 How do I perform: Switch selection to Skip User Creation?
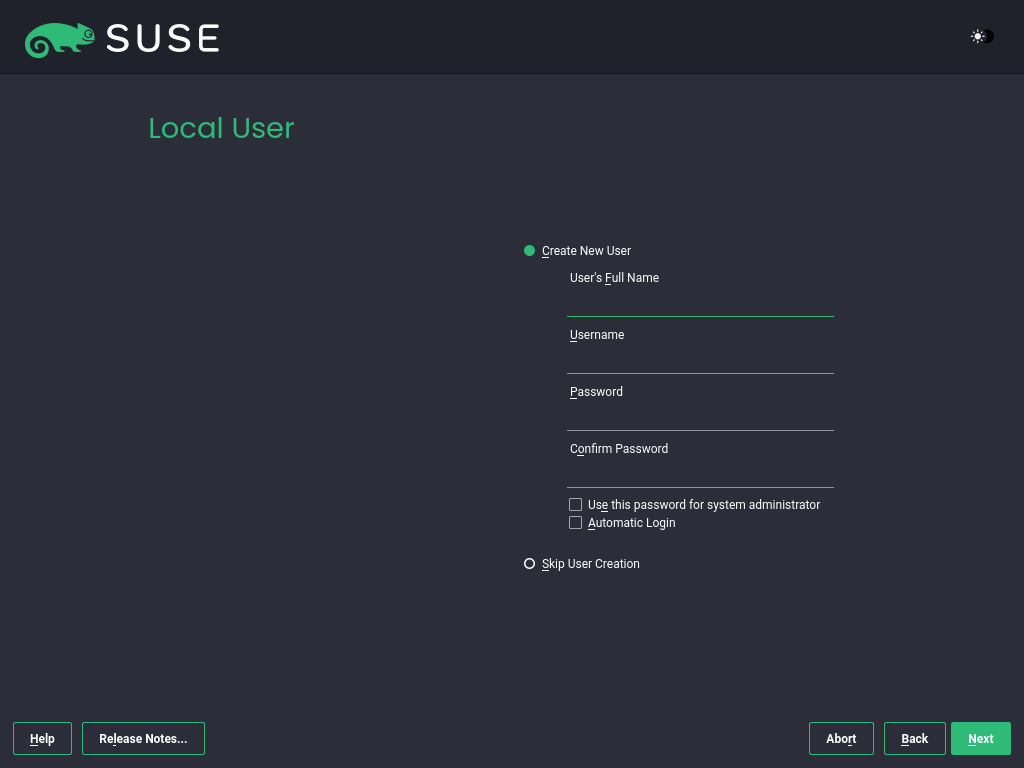590,563
